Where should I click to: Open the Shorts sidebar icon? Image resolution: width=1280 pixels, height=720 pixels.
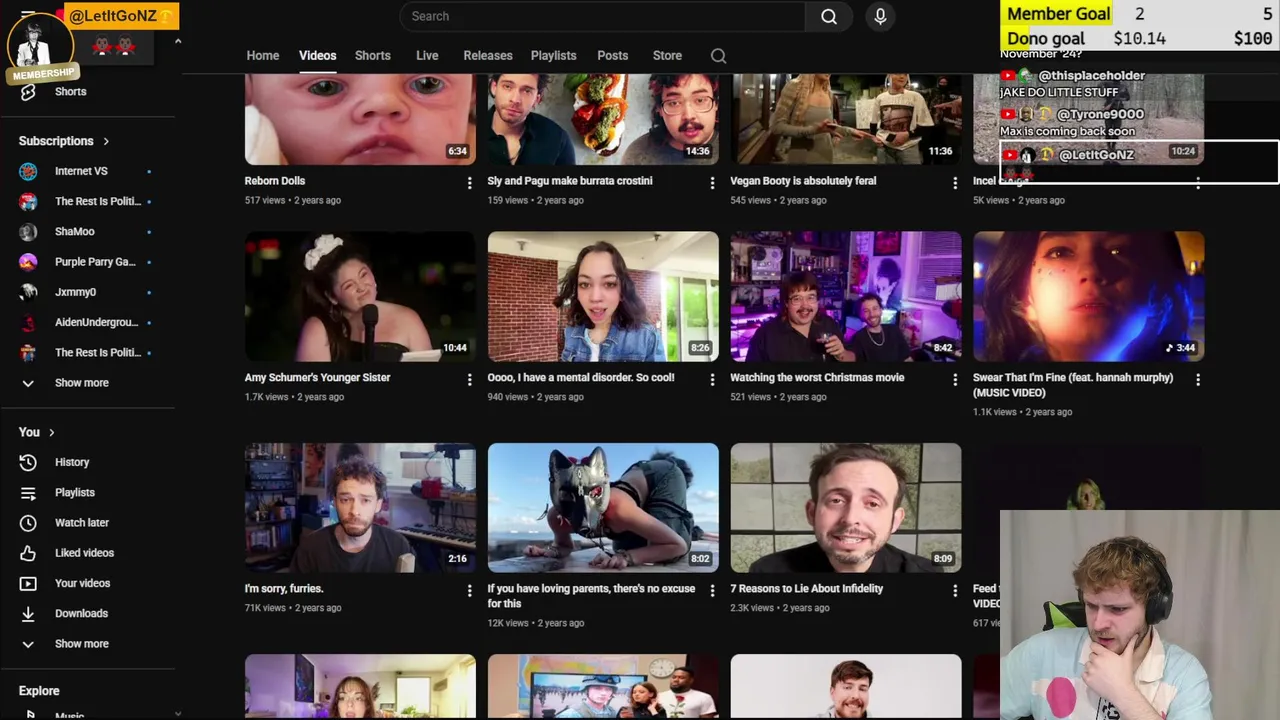pyautogui.click(x=28, y=92)
